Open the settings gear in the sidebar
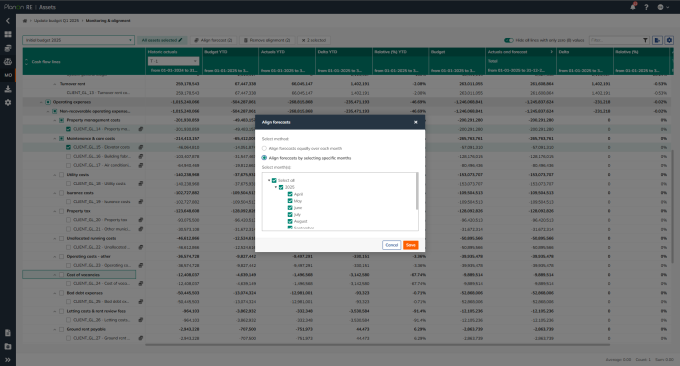 tap(8, 103)
